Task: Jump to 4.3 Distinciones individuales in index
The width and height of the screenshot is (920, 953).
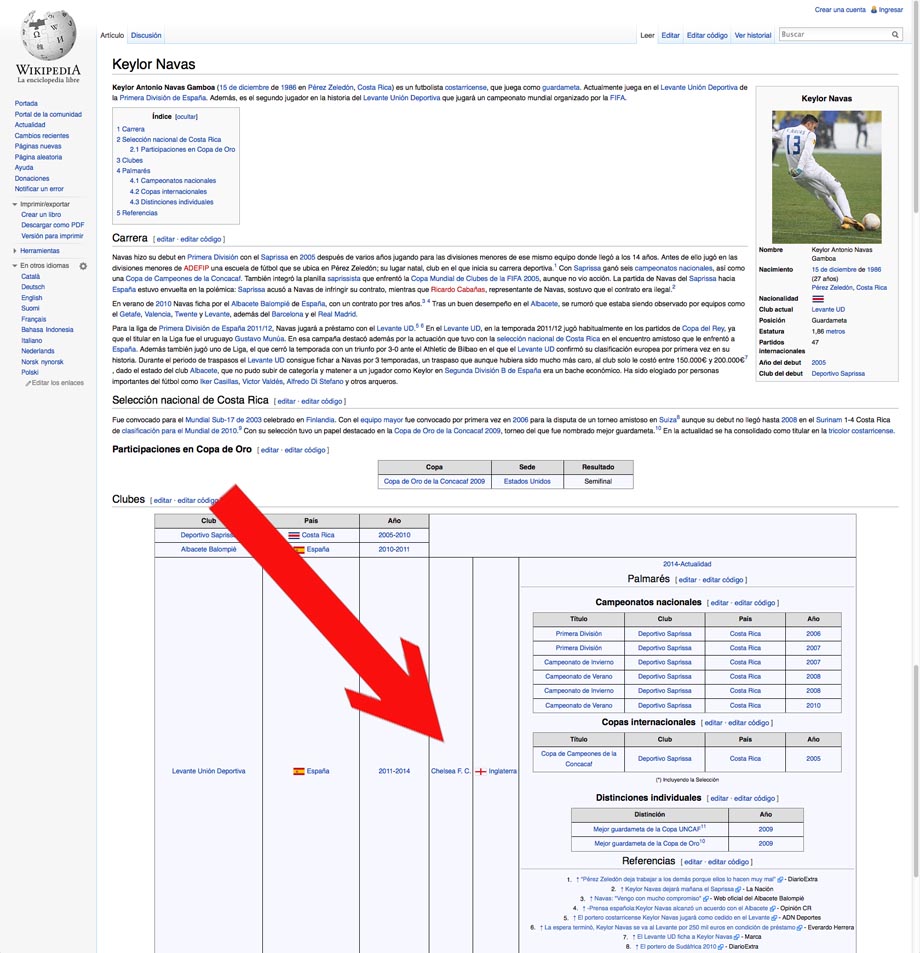Action: click(x=171, y=202)
